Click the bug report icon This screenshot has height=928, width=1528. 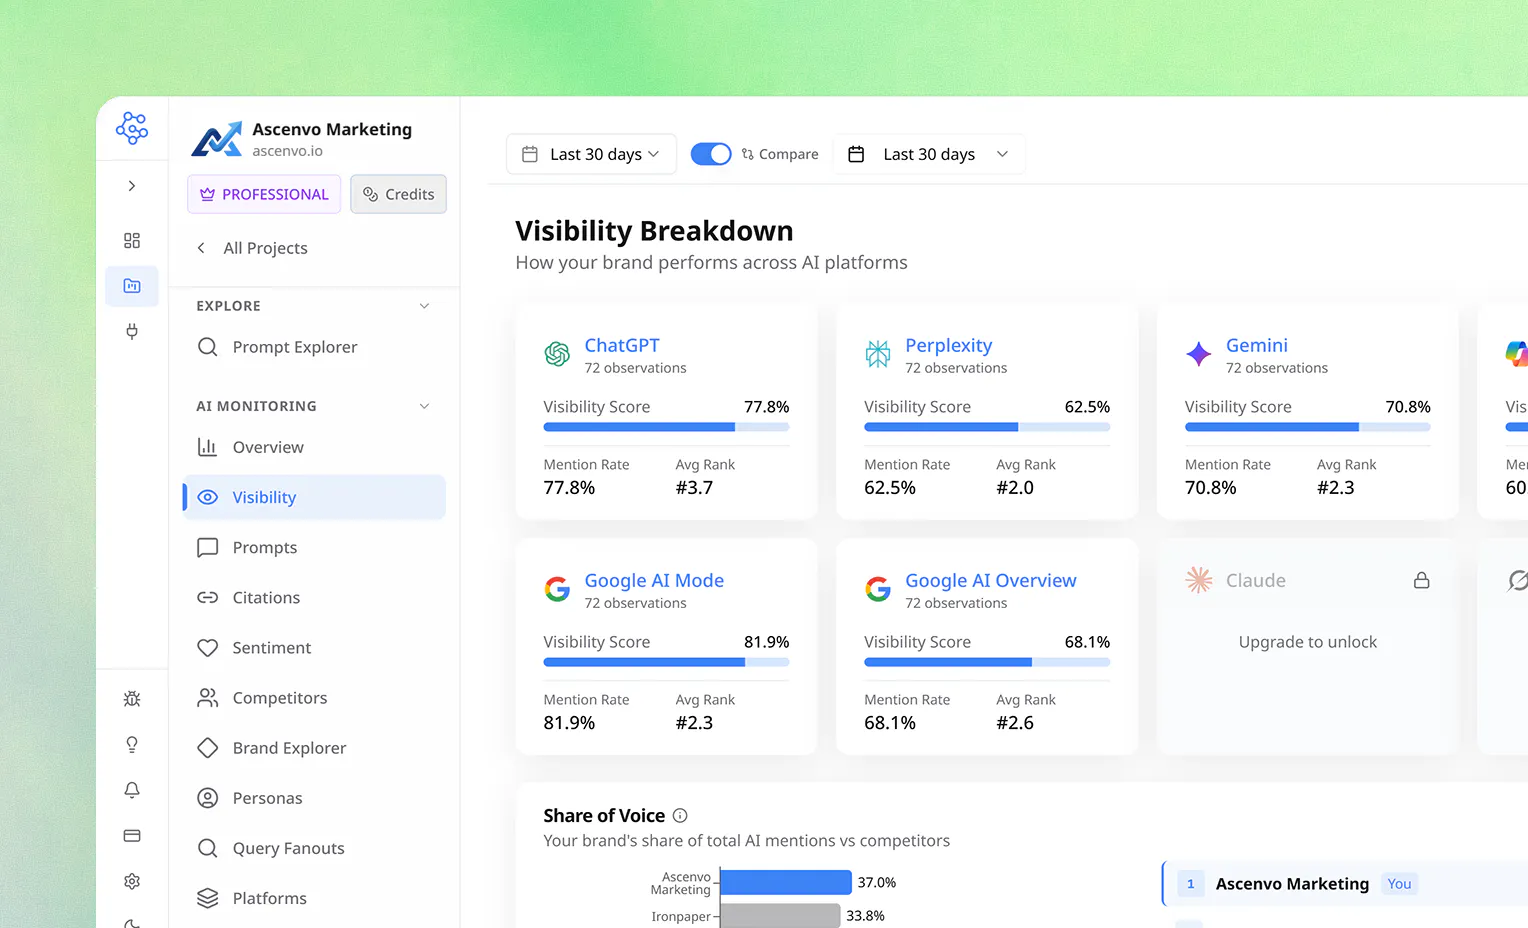[x=132, y=699]
